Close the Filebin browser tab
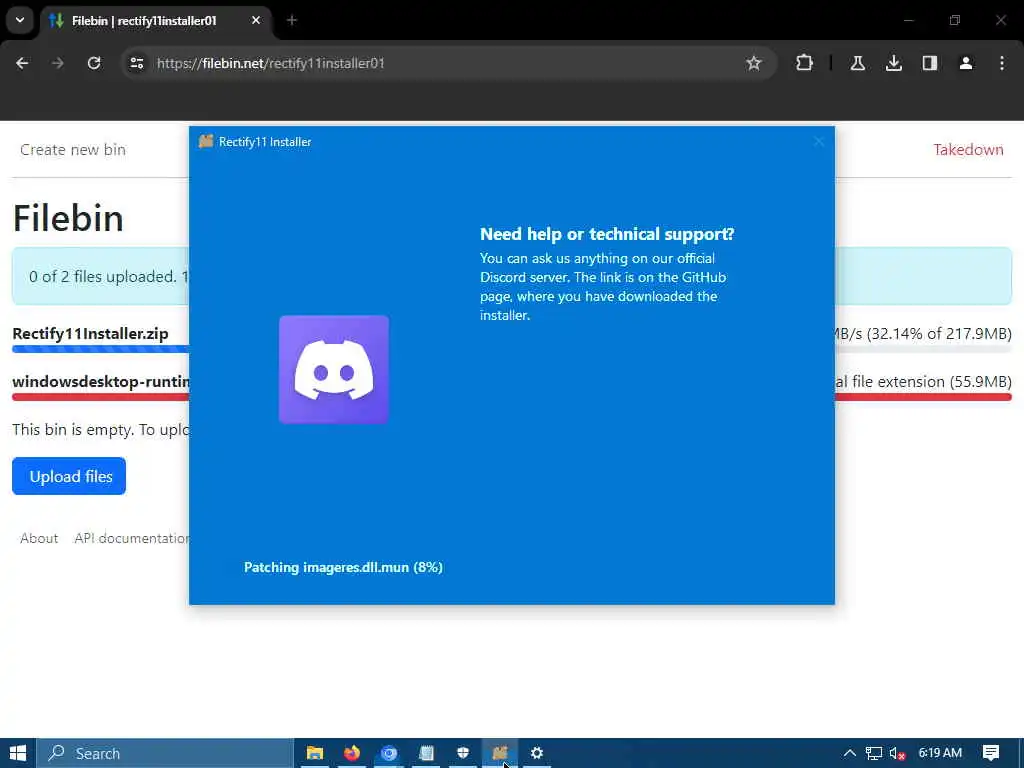Screen dimensions: 1024x768 256,20
